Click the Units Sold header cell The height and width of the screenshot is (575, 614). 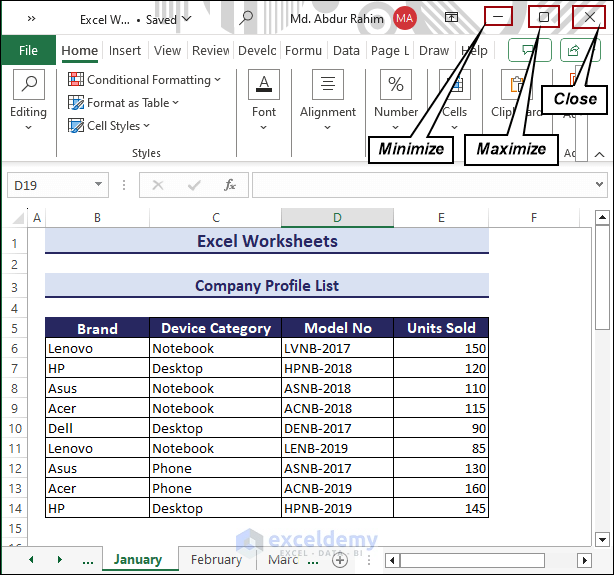[x=441, y=328]
